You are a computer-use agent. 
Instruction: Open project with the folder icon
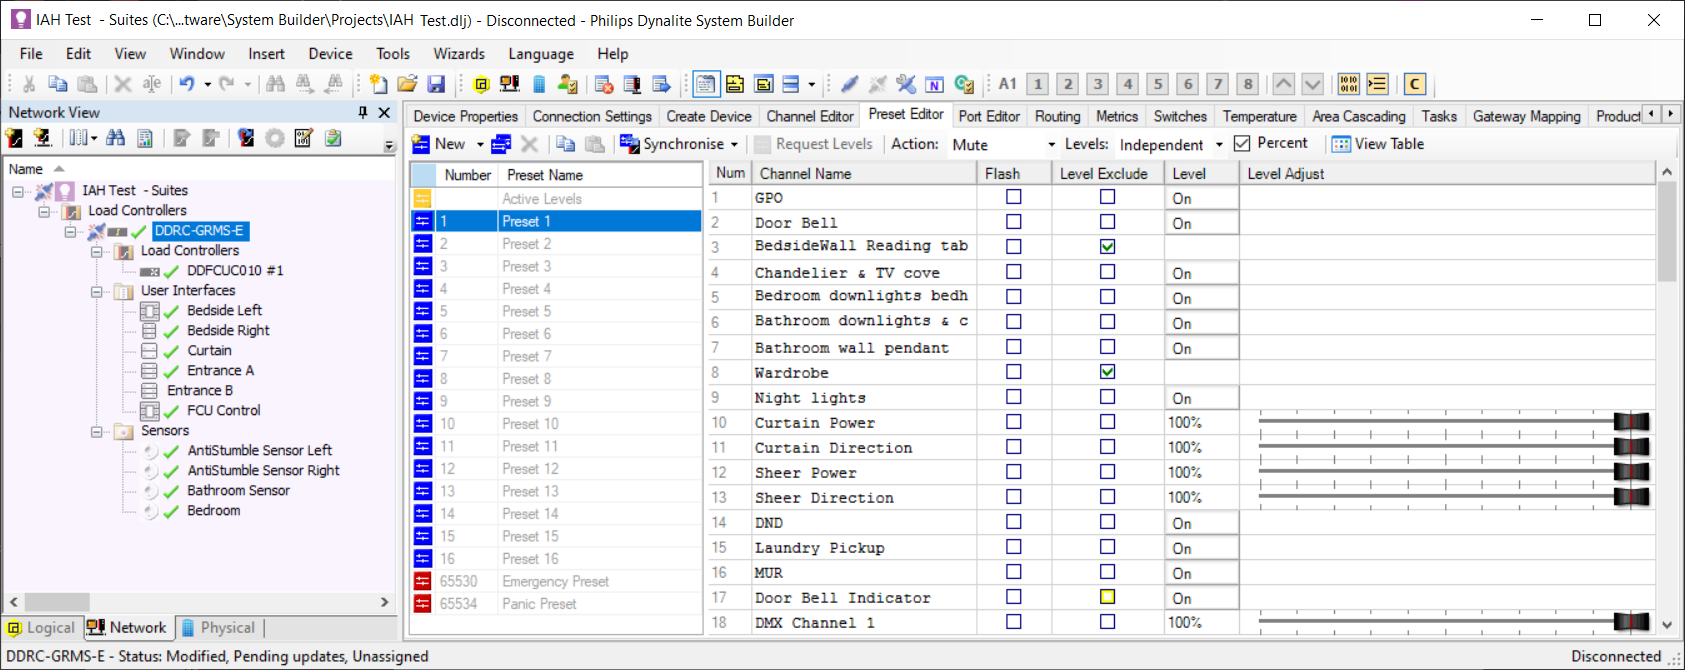click(407, 84)
